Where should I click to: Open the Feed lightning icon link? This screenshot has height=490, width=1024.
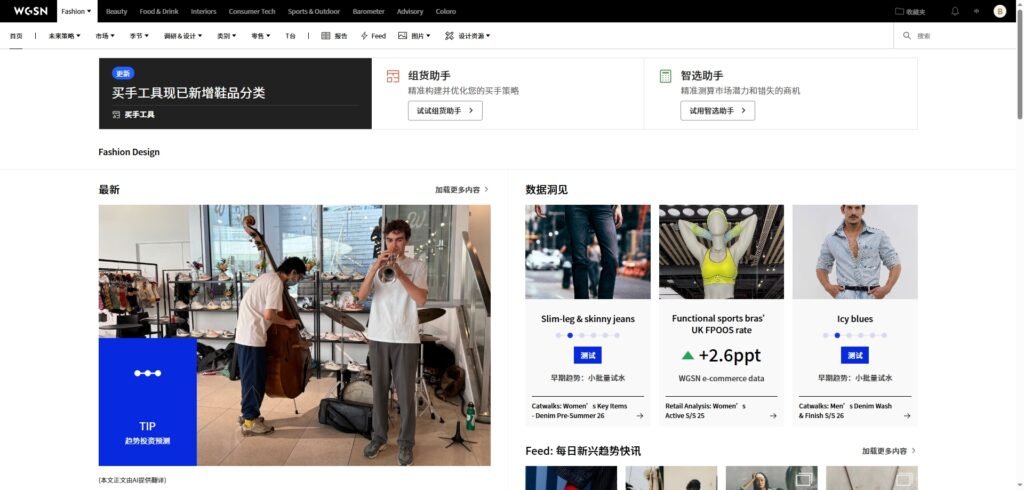click(365, 36)
